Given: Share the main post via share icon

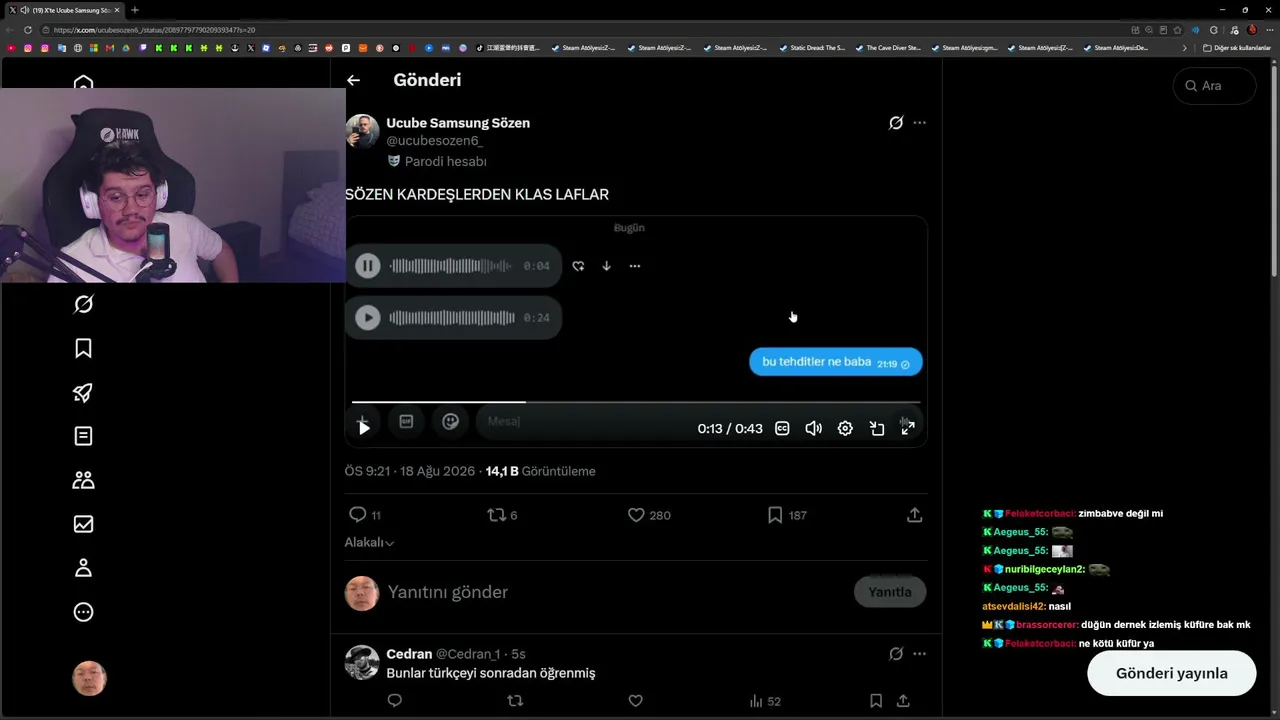Looking at the screenshot, I should pyautogui.click(x=914, y=515).
